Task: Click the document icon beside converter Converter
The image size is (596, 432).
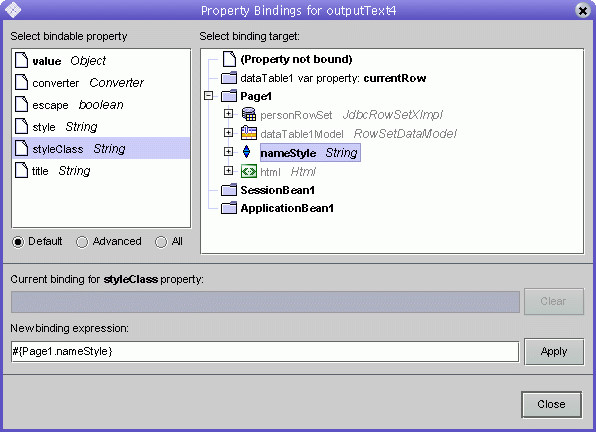Action: point(21,82)
